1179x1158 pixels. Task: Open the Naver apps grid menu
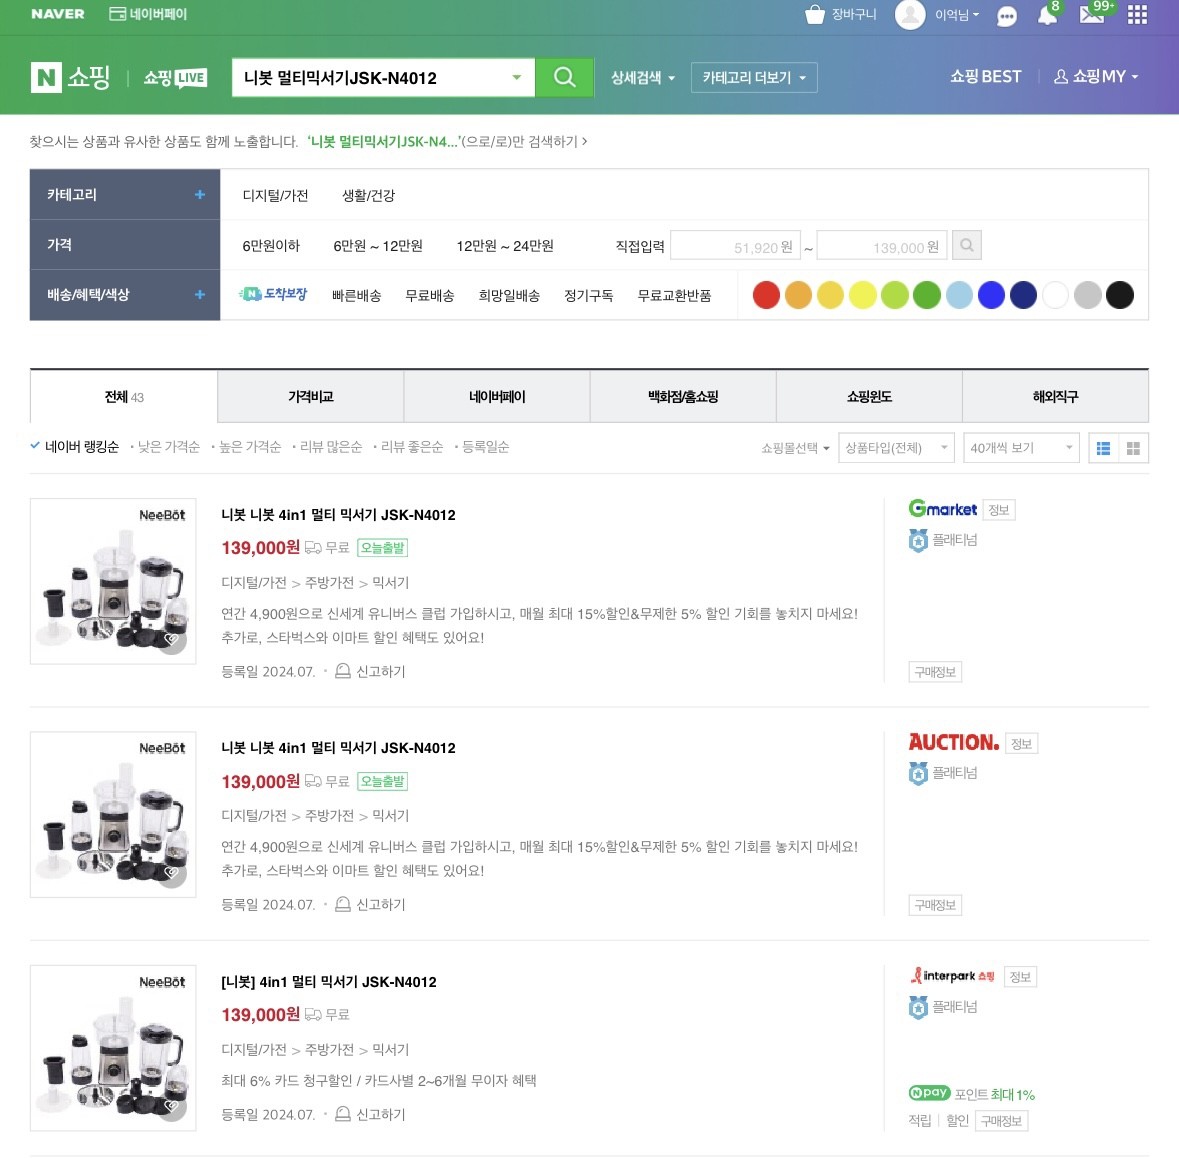pyautogui.click(x=1137, y=15)
